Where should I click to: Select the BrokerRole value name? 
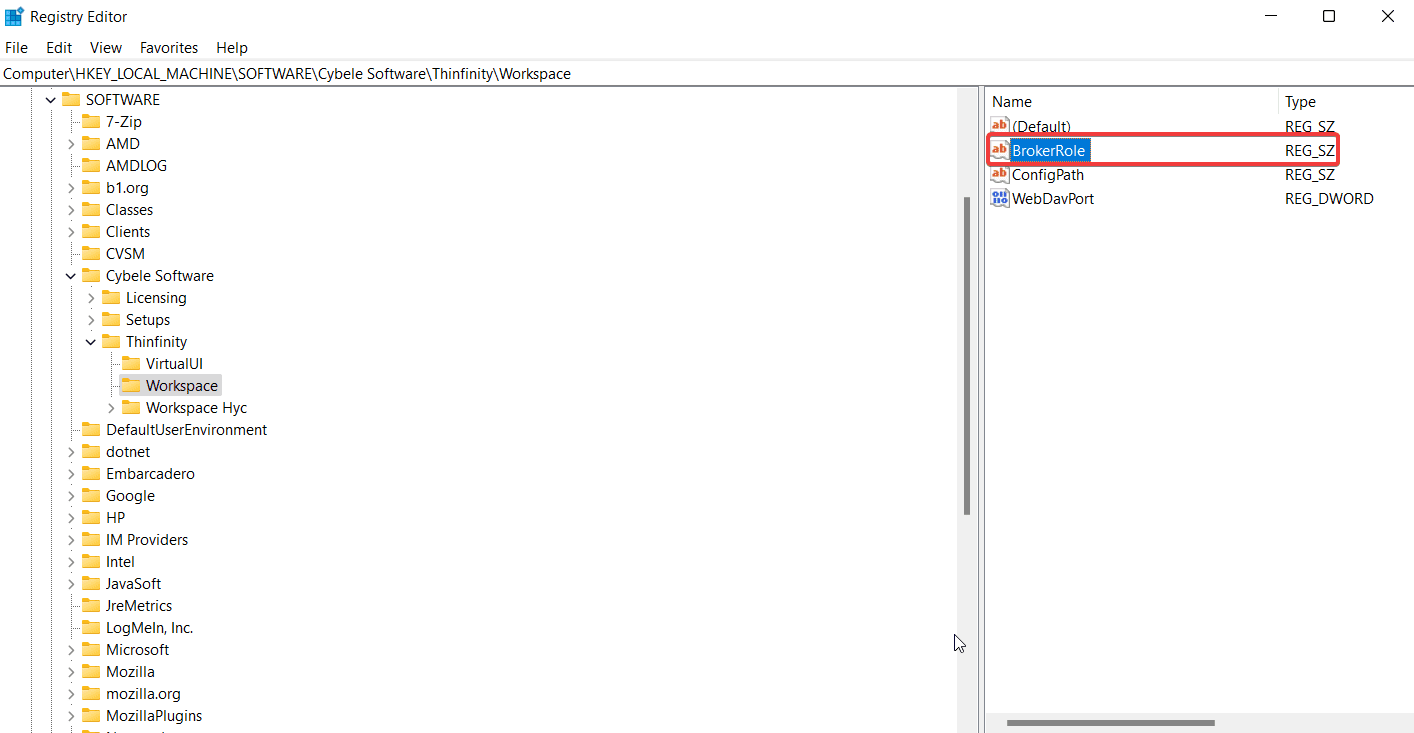pyautogui.click(x=1048, y=150)
